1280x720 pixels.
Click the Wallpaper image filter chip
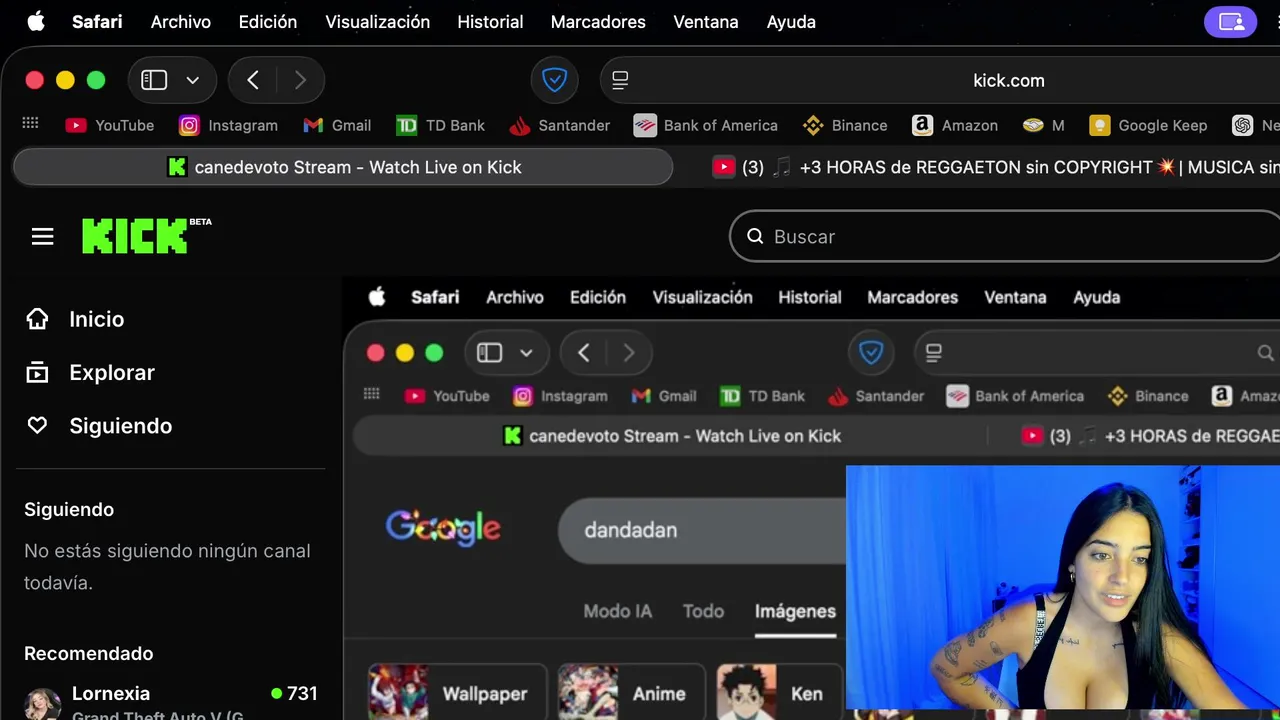458,692
